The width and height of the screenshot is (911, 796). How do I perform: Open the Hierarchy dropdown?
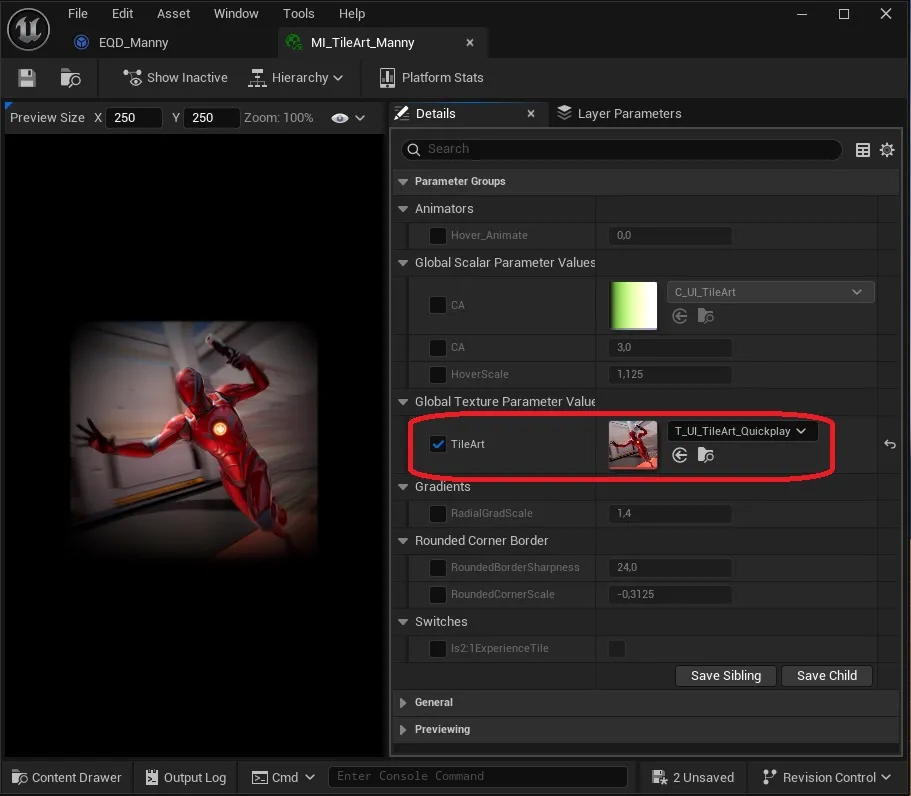295,78
